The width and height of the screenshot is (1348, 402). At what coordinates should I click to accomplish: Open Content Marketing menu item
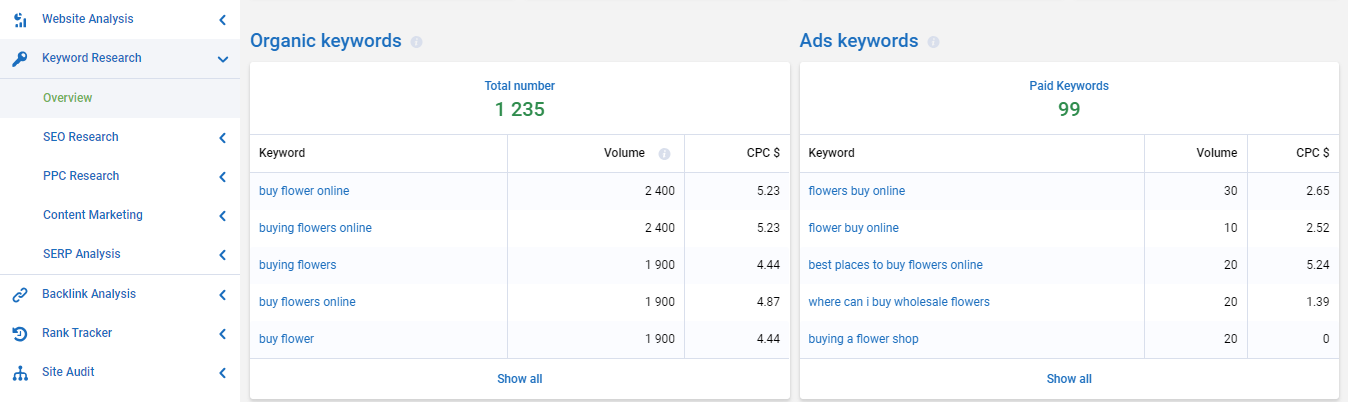93,215
